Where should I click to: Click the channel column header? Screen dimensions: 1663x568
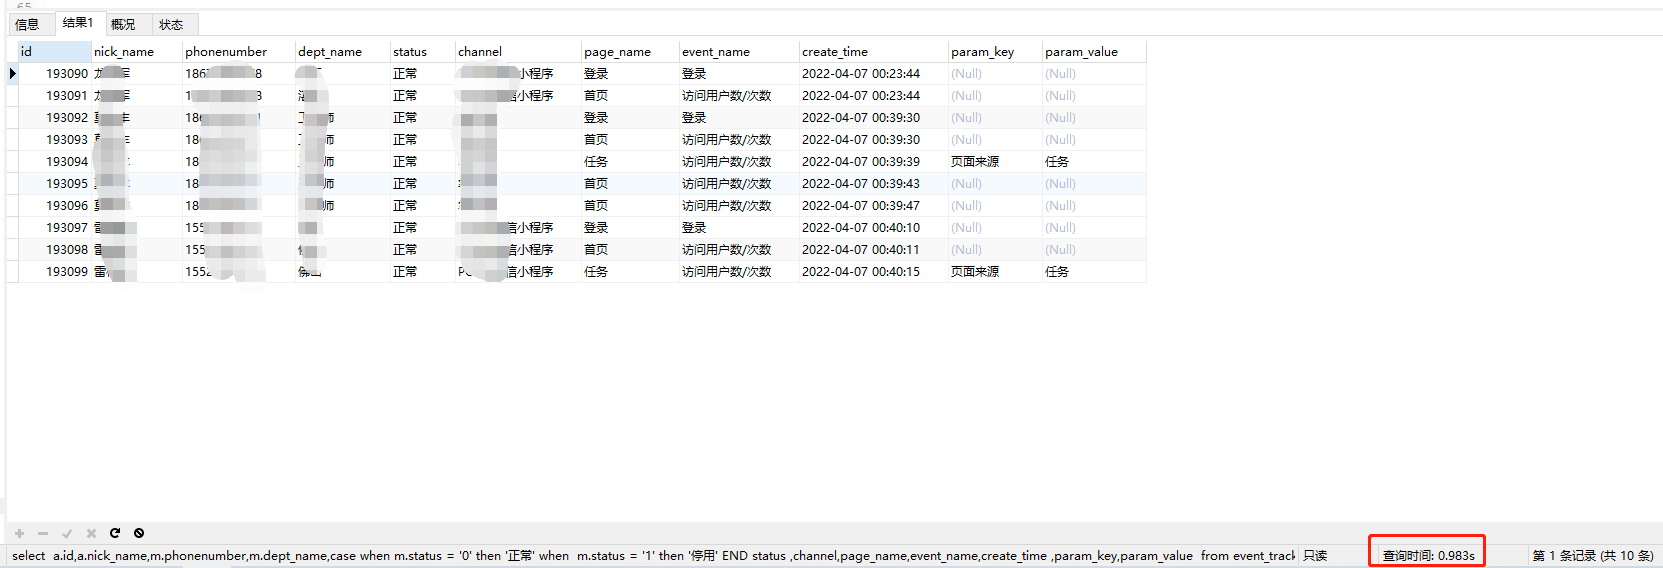click(x=518, y=51)
